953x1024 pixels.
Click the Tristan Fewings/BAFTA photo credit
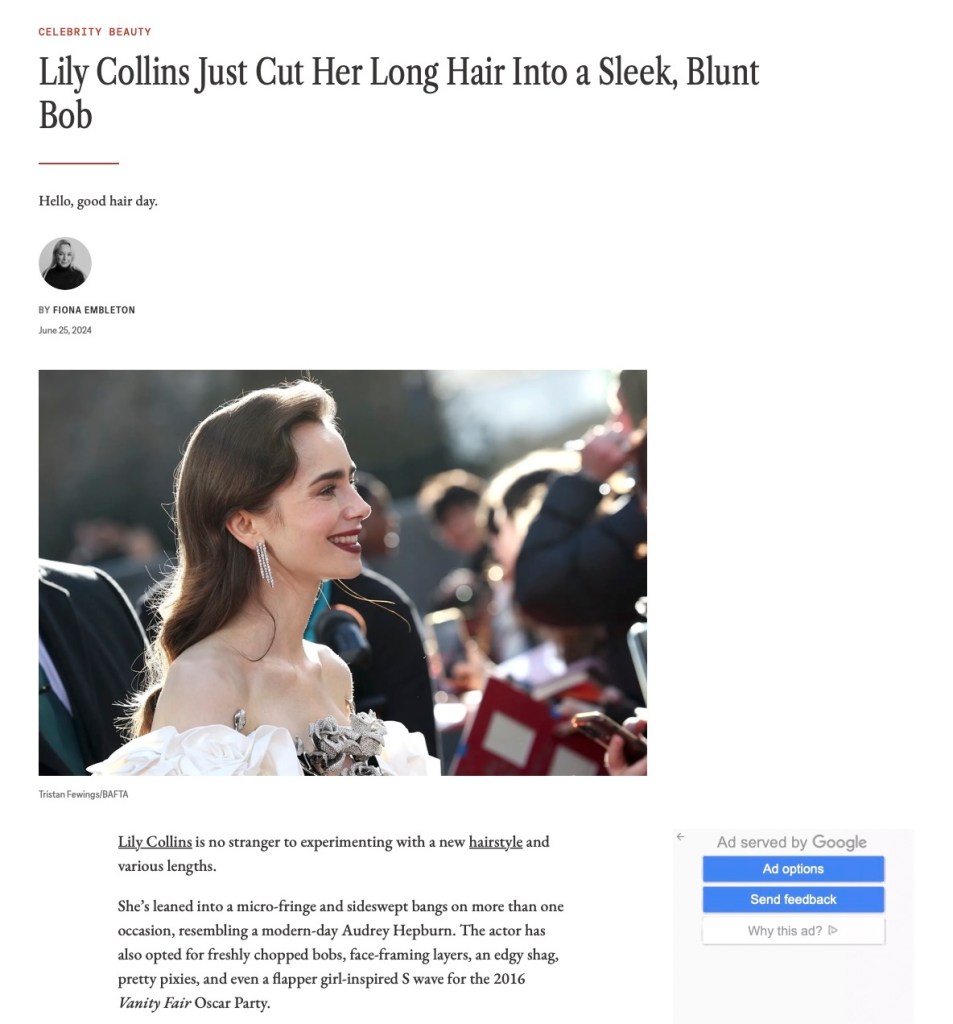click(83, 794)
